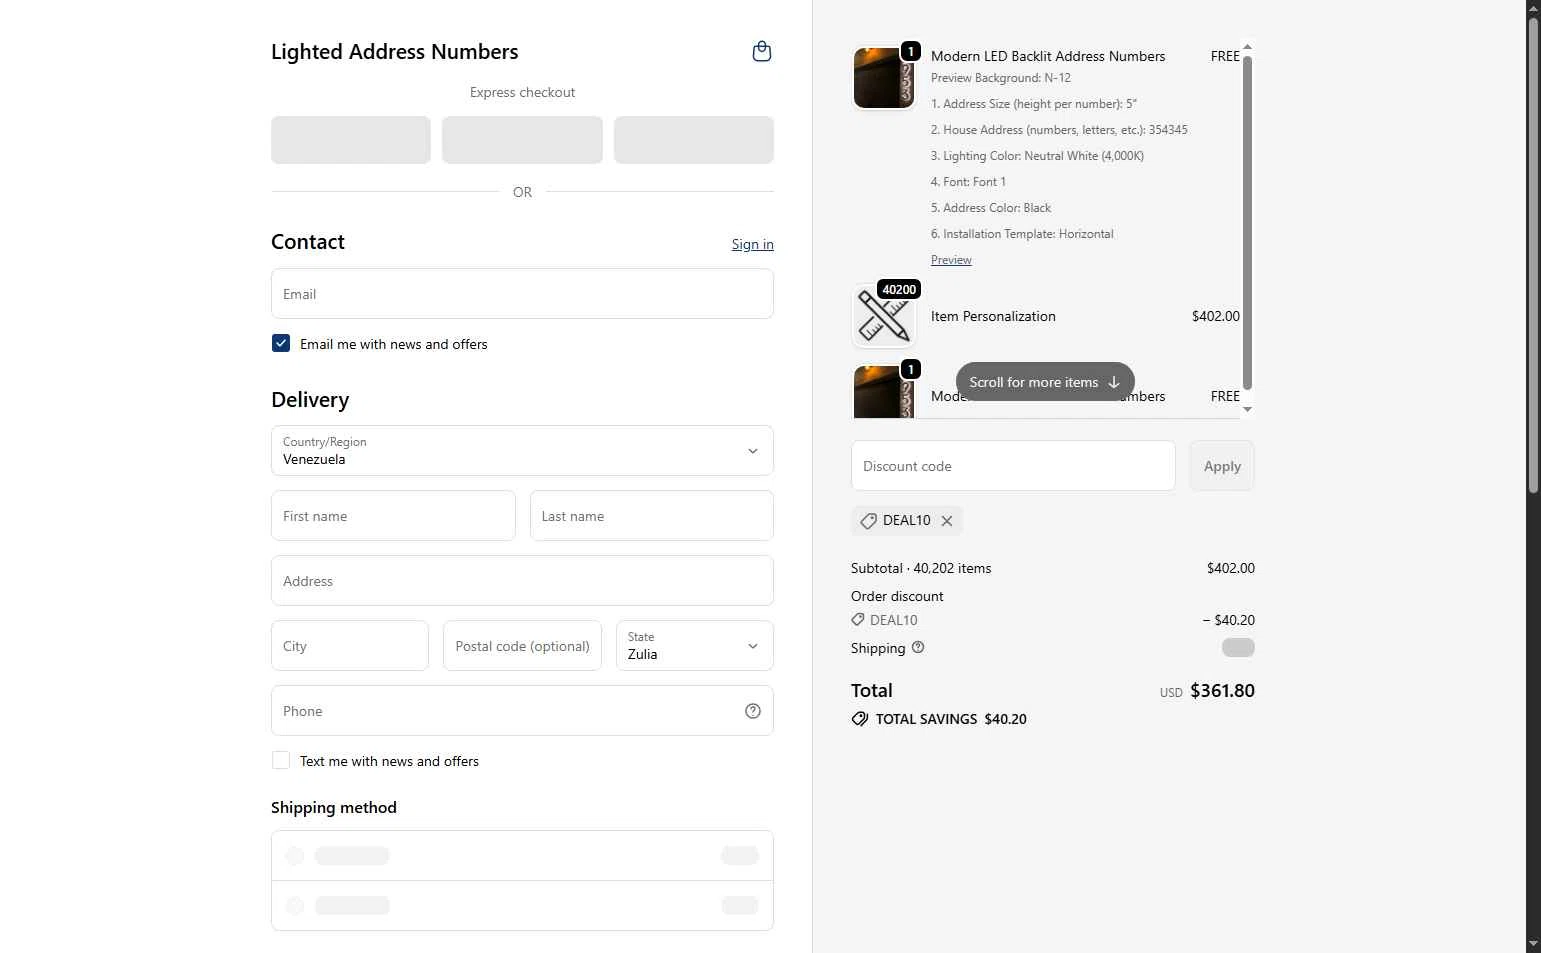This screenshot has width=1541, height=953.
Task: Click into the City field
Action: click(350, 646)
